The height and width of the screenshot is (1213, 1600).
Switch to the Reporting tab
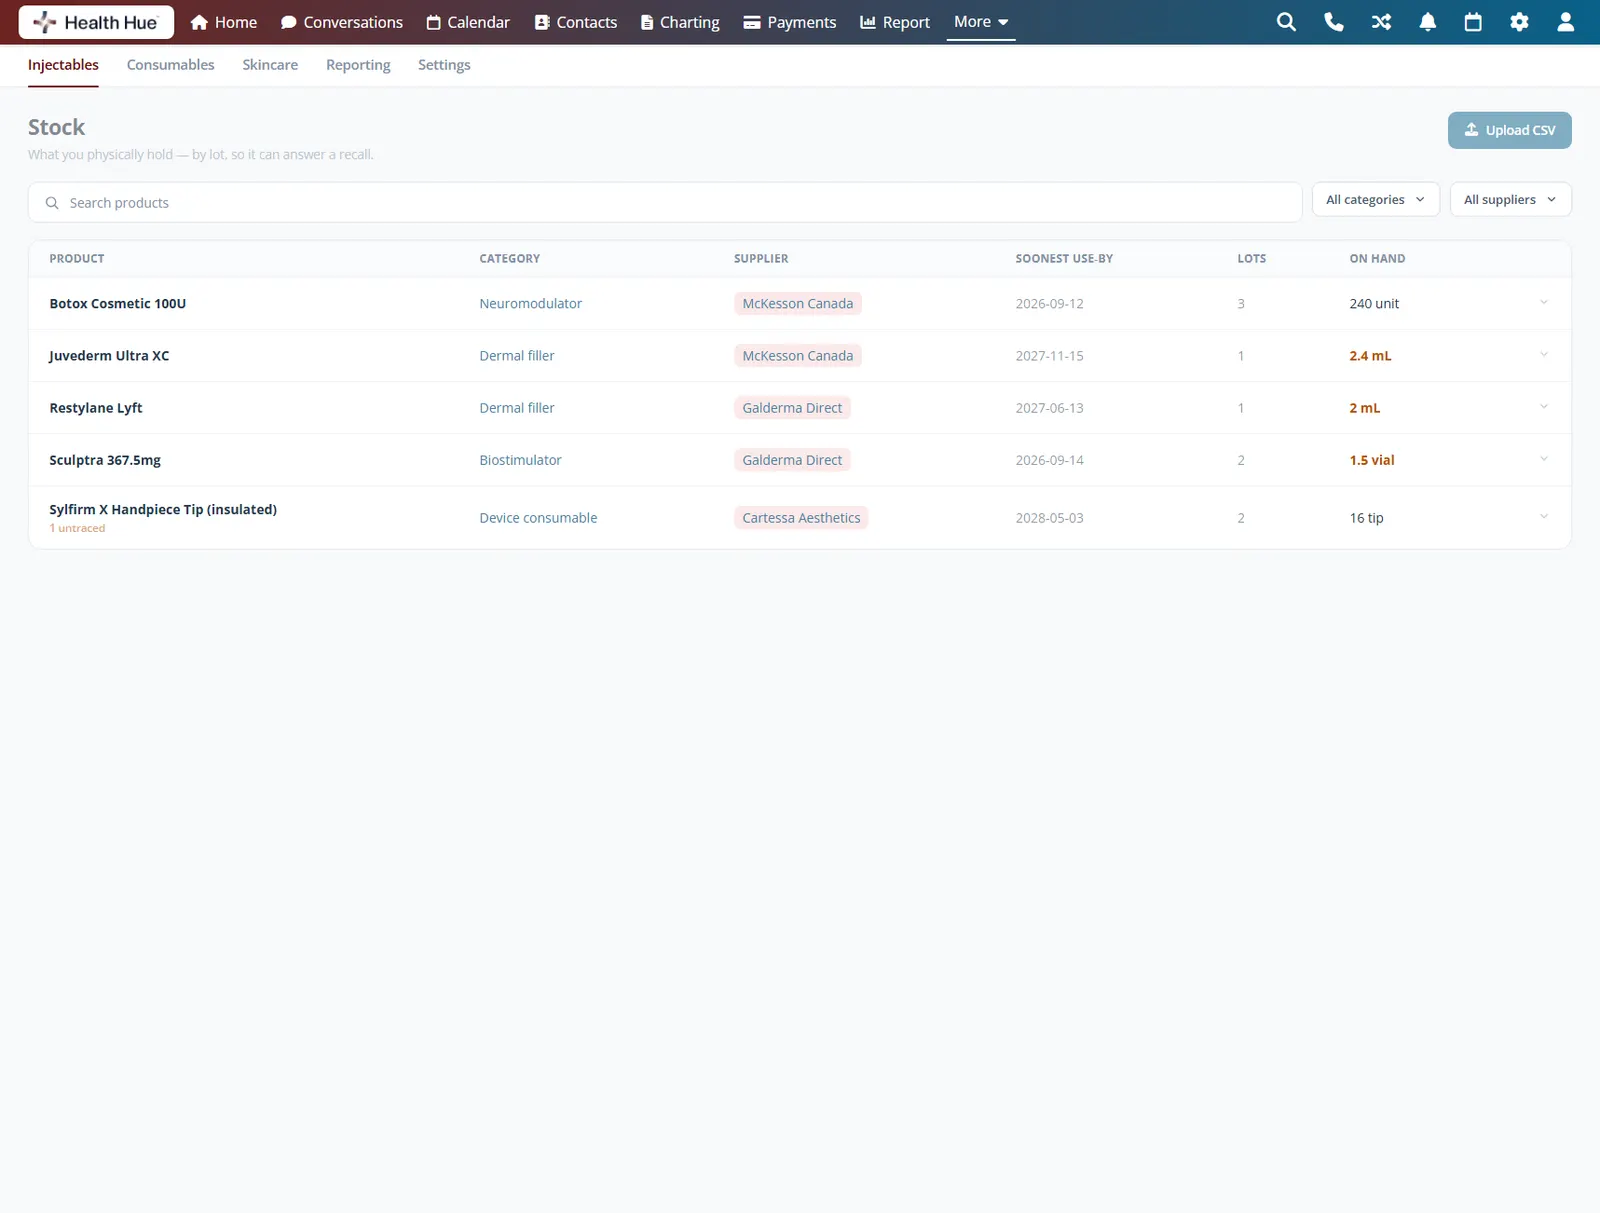pyautogui.click(x=358, y=65)
